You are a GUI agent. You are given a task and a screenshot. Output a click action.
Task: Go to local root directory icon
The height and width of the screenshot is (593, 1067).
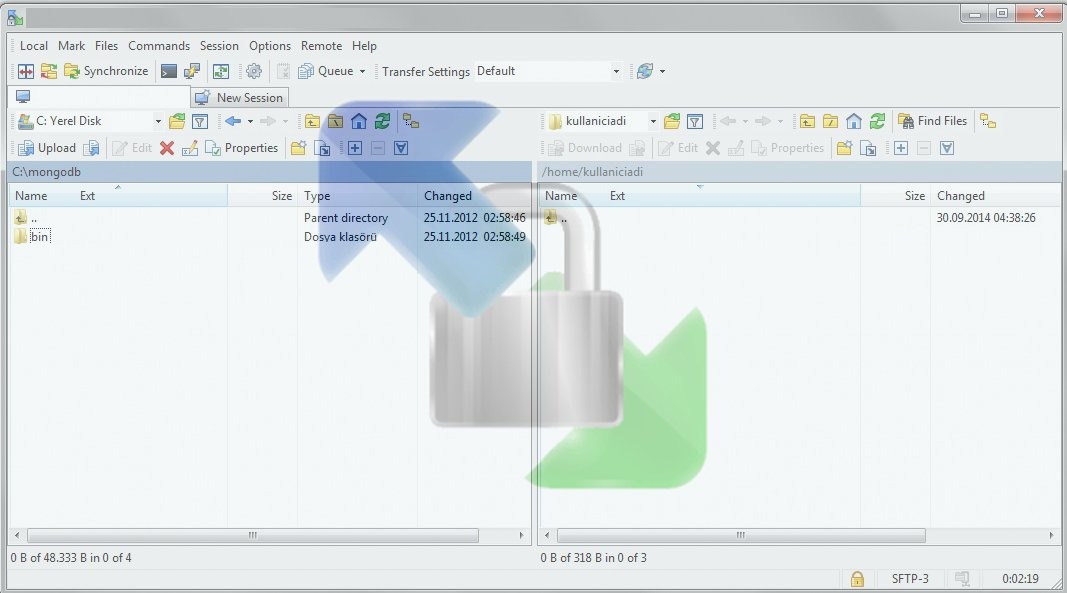coord(335,121)
